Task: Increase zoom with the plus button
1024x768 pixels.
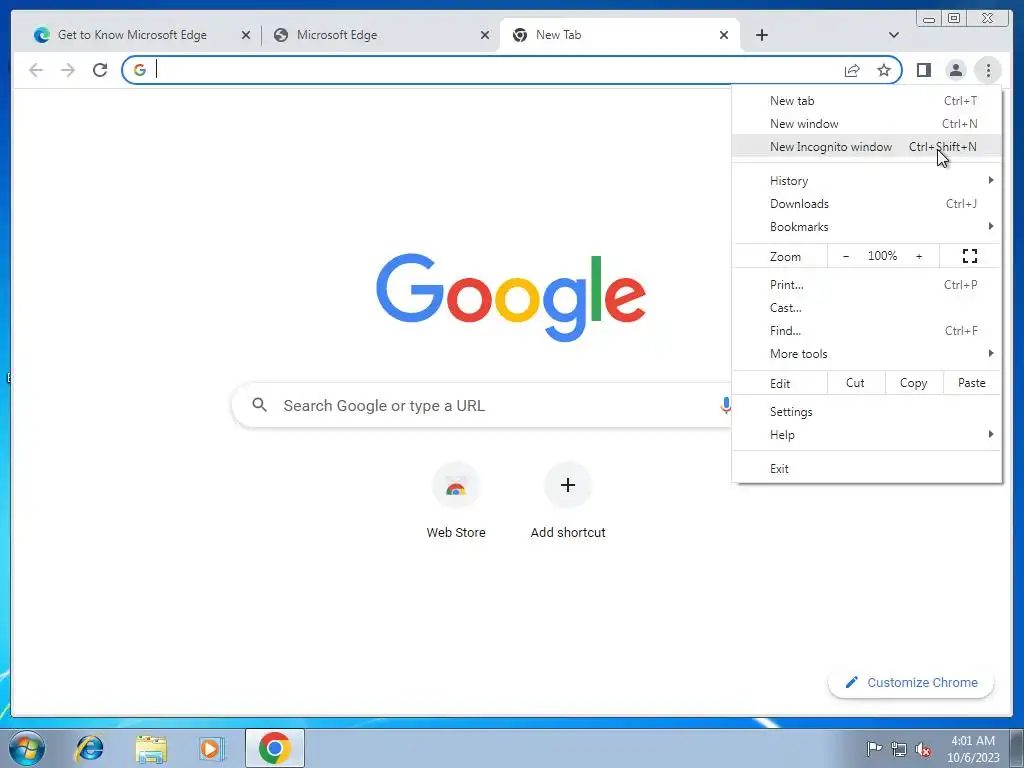Action: [x=919, y=256]
